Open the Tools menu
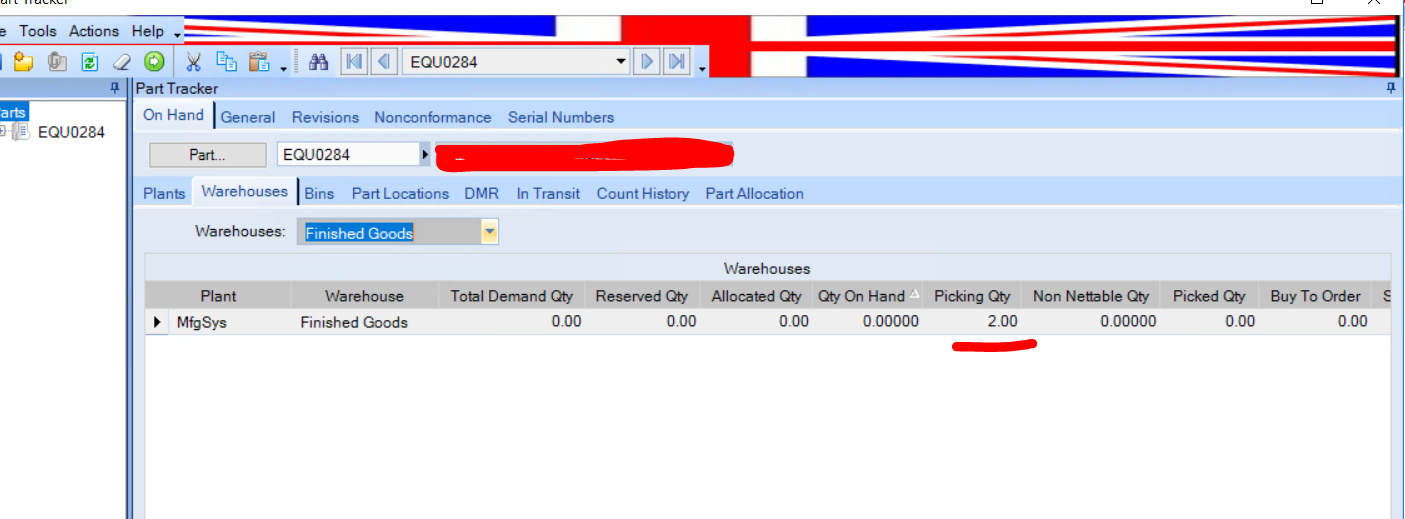Screen dimensions: 1405x519 [39, 31]
